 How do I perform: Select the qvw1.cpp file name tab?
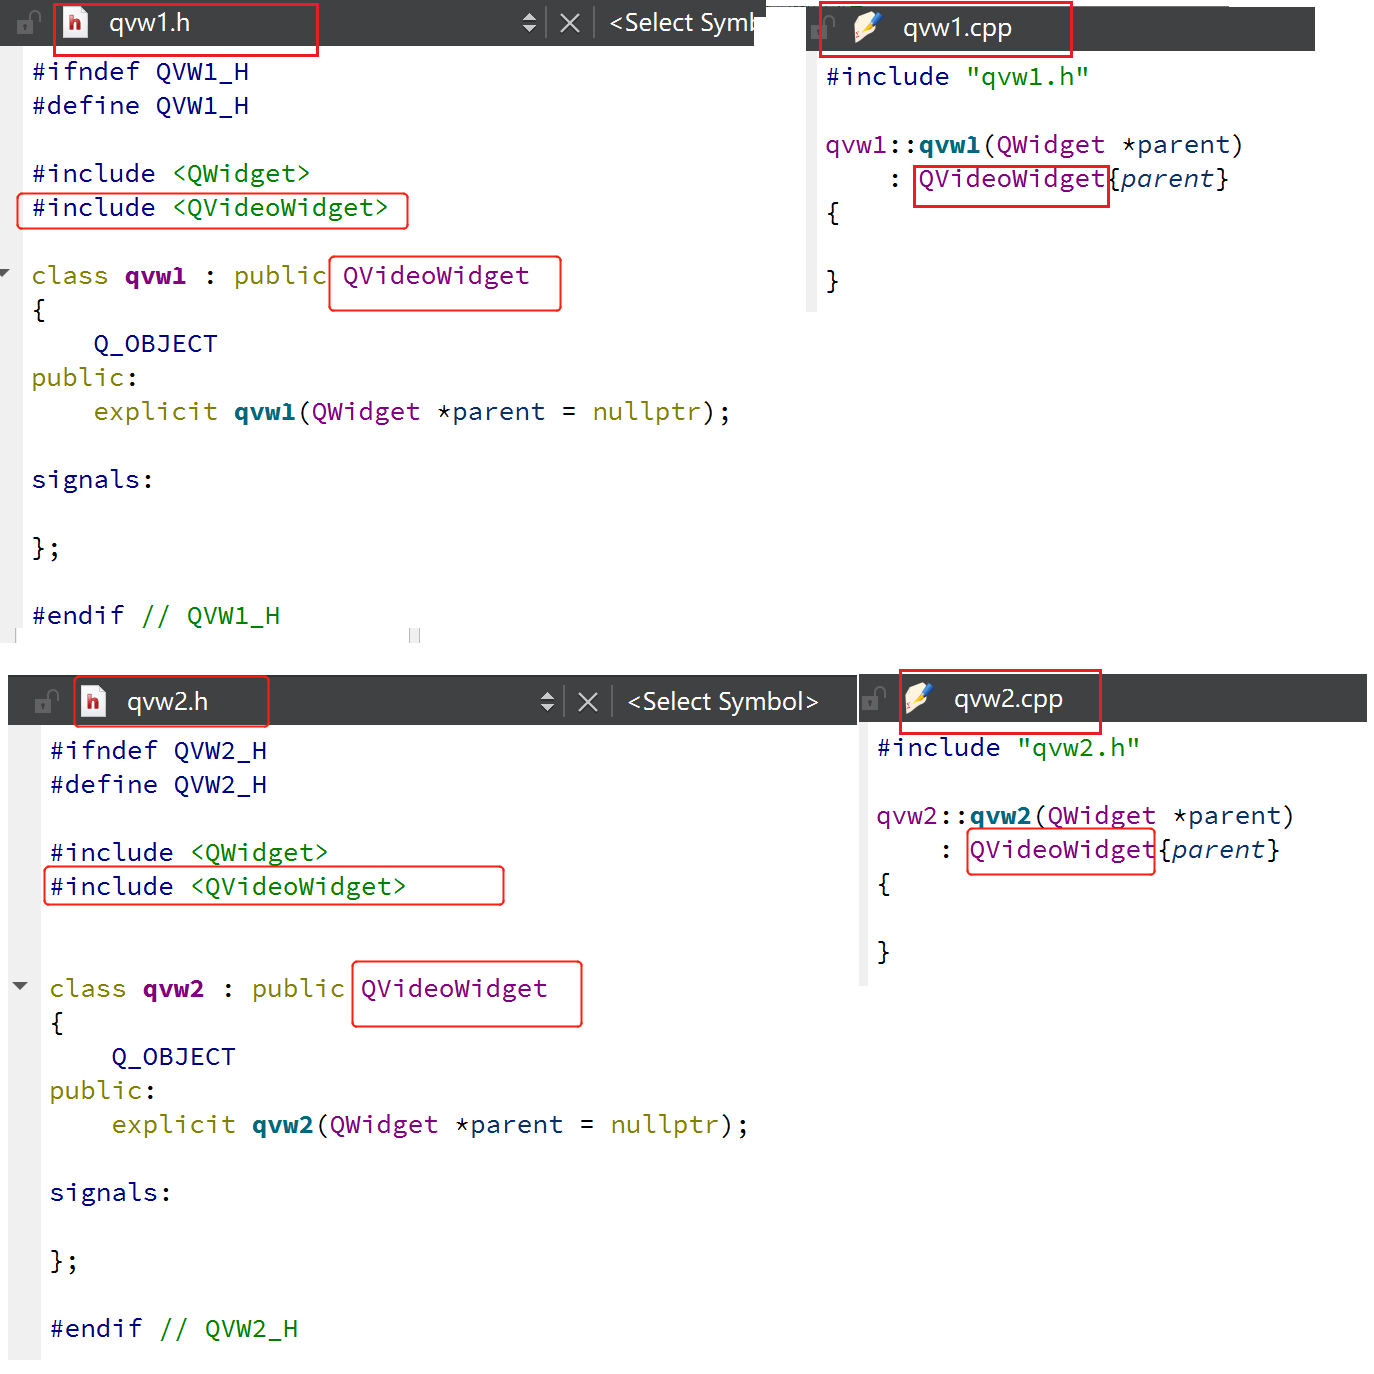pyautogui.click(x=957, y=28)
